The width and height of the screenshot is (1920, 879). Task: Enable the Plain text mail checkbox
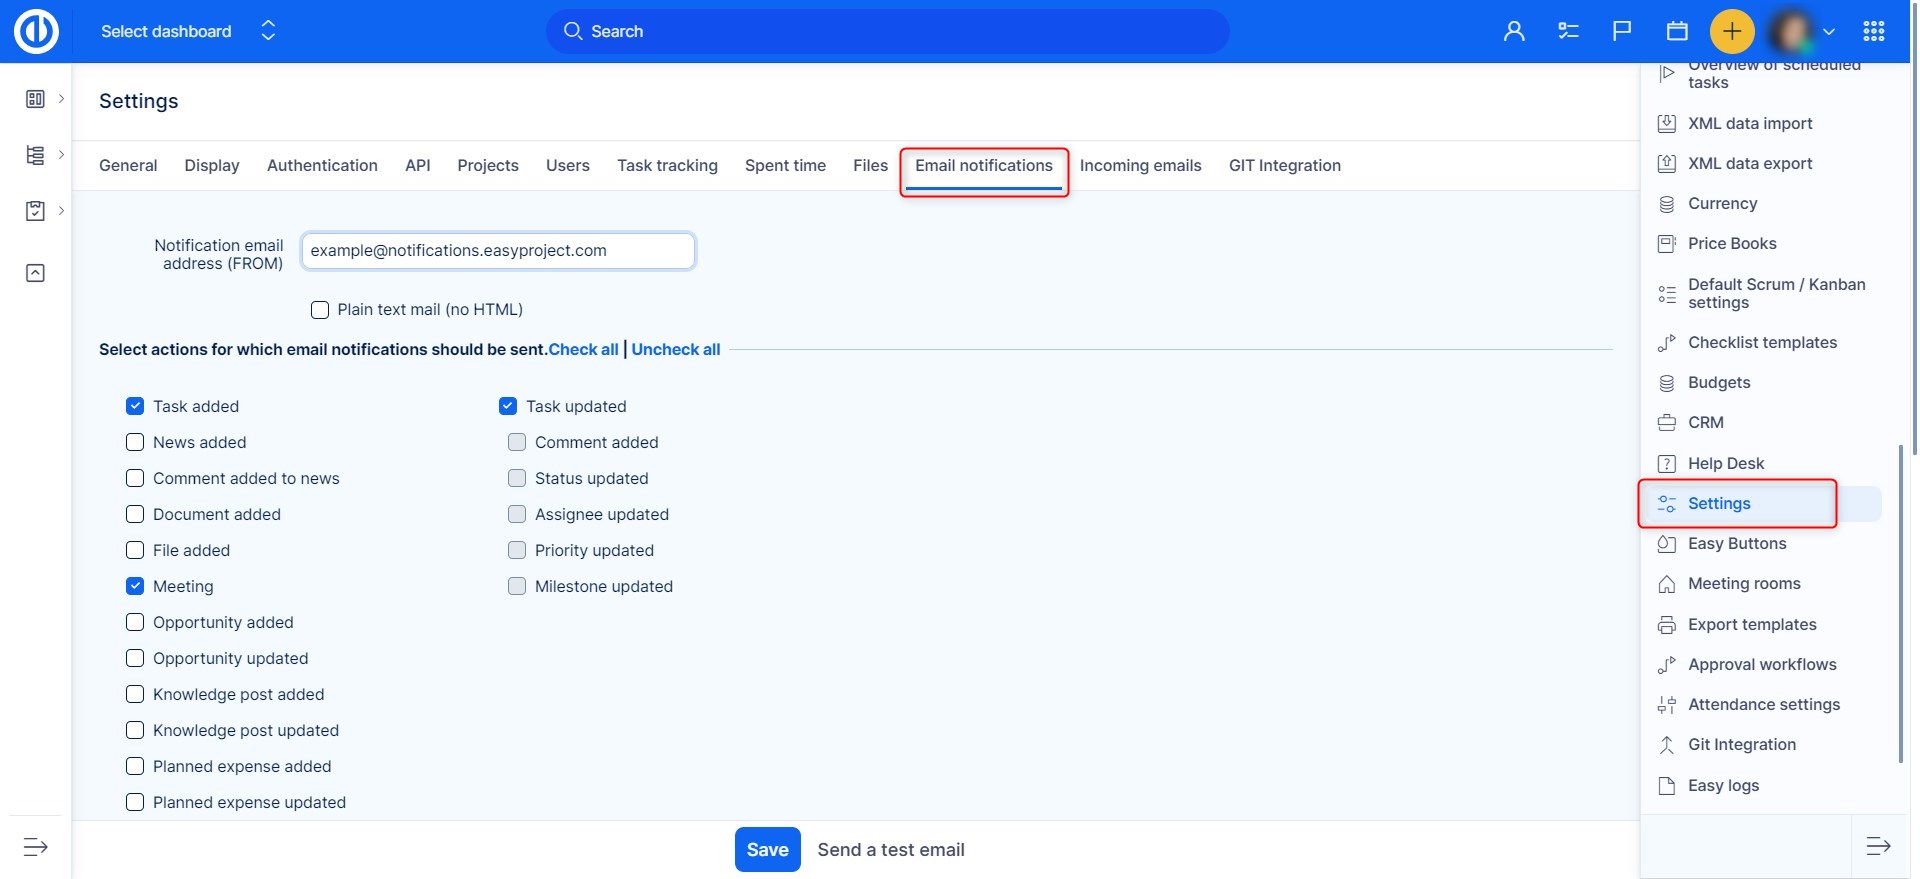pyautogui.click(x=320, y=310)
